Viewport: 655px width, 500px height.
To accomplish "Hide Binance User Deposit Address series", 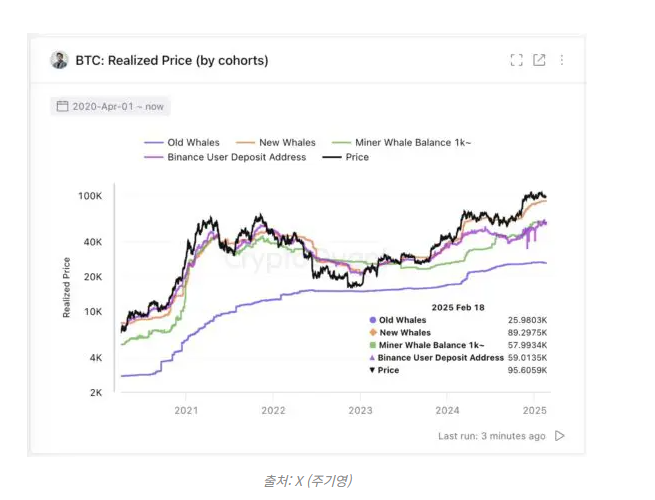I will 225,157.
